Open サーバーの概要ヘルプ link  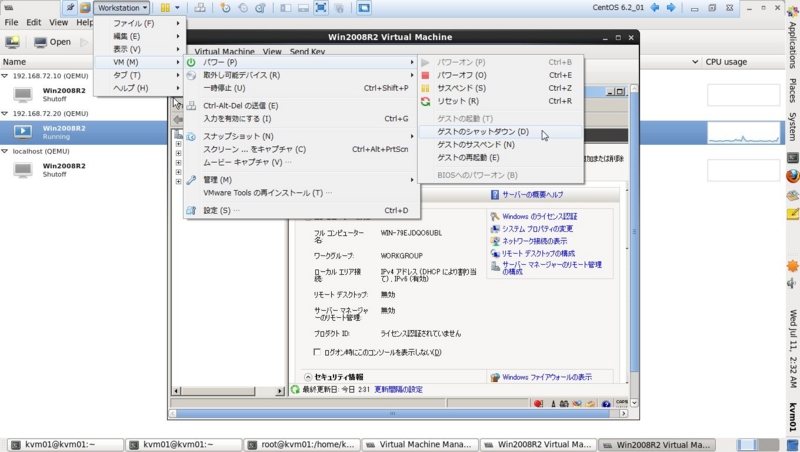[x=533, y=195]
